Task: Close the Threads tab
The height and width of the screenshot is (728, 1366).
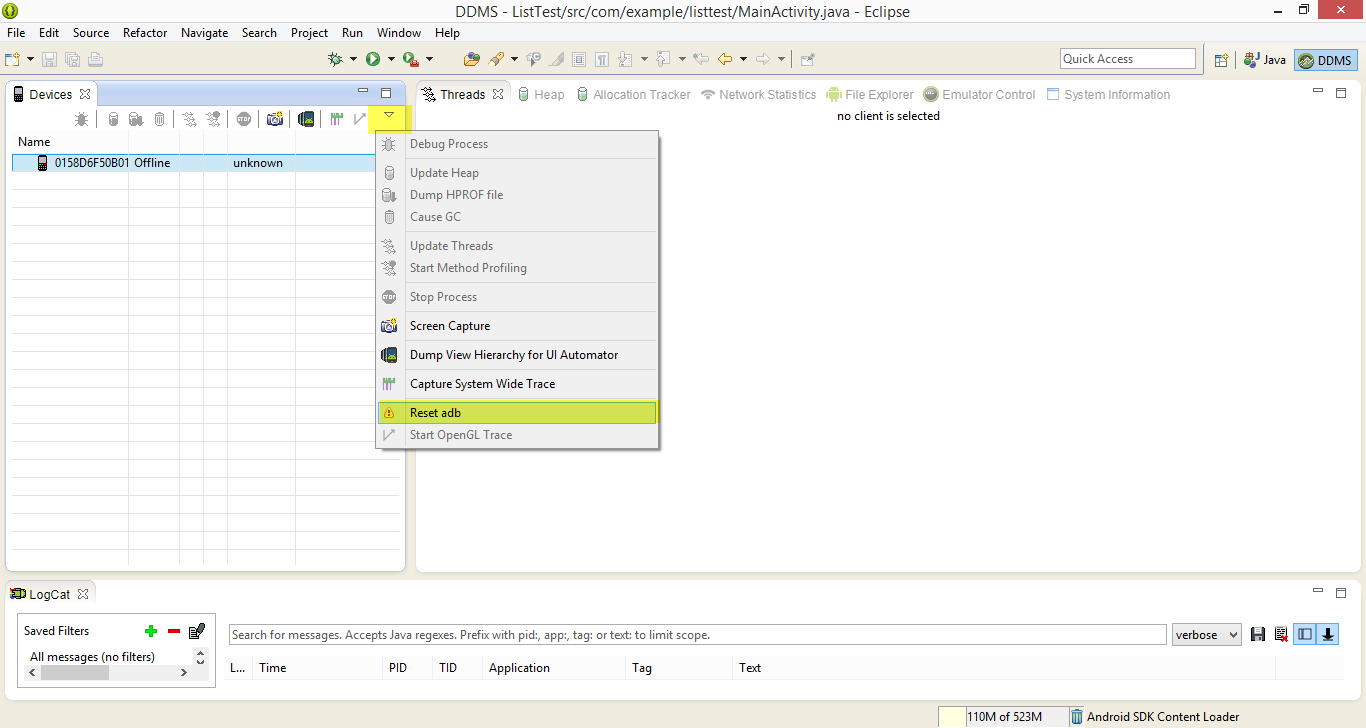Action: pyautogui.click(x=498, y=94)
